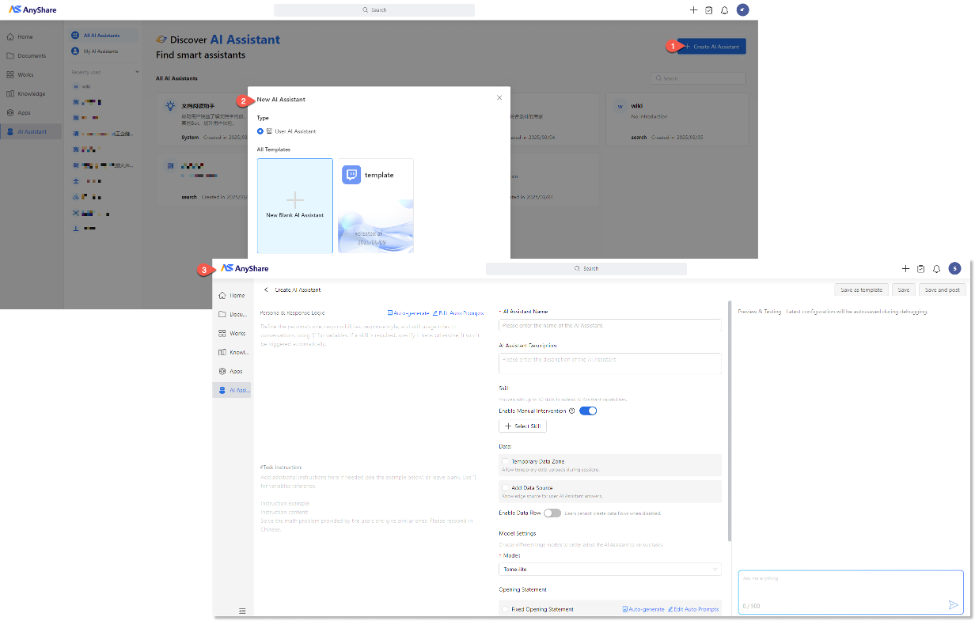The image size is (976, 622).
Task: Click the Save as template button
Action: coord(860,290)
